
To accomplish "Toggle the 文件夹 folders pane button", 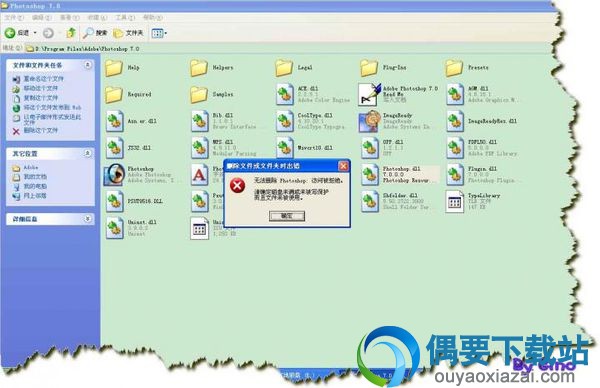I will (x=129, y=33).
